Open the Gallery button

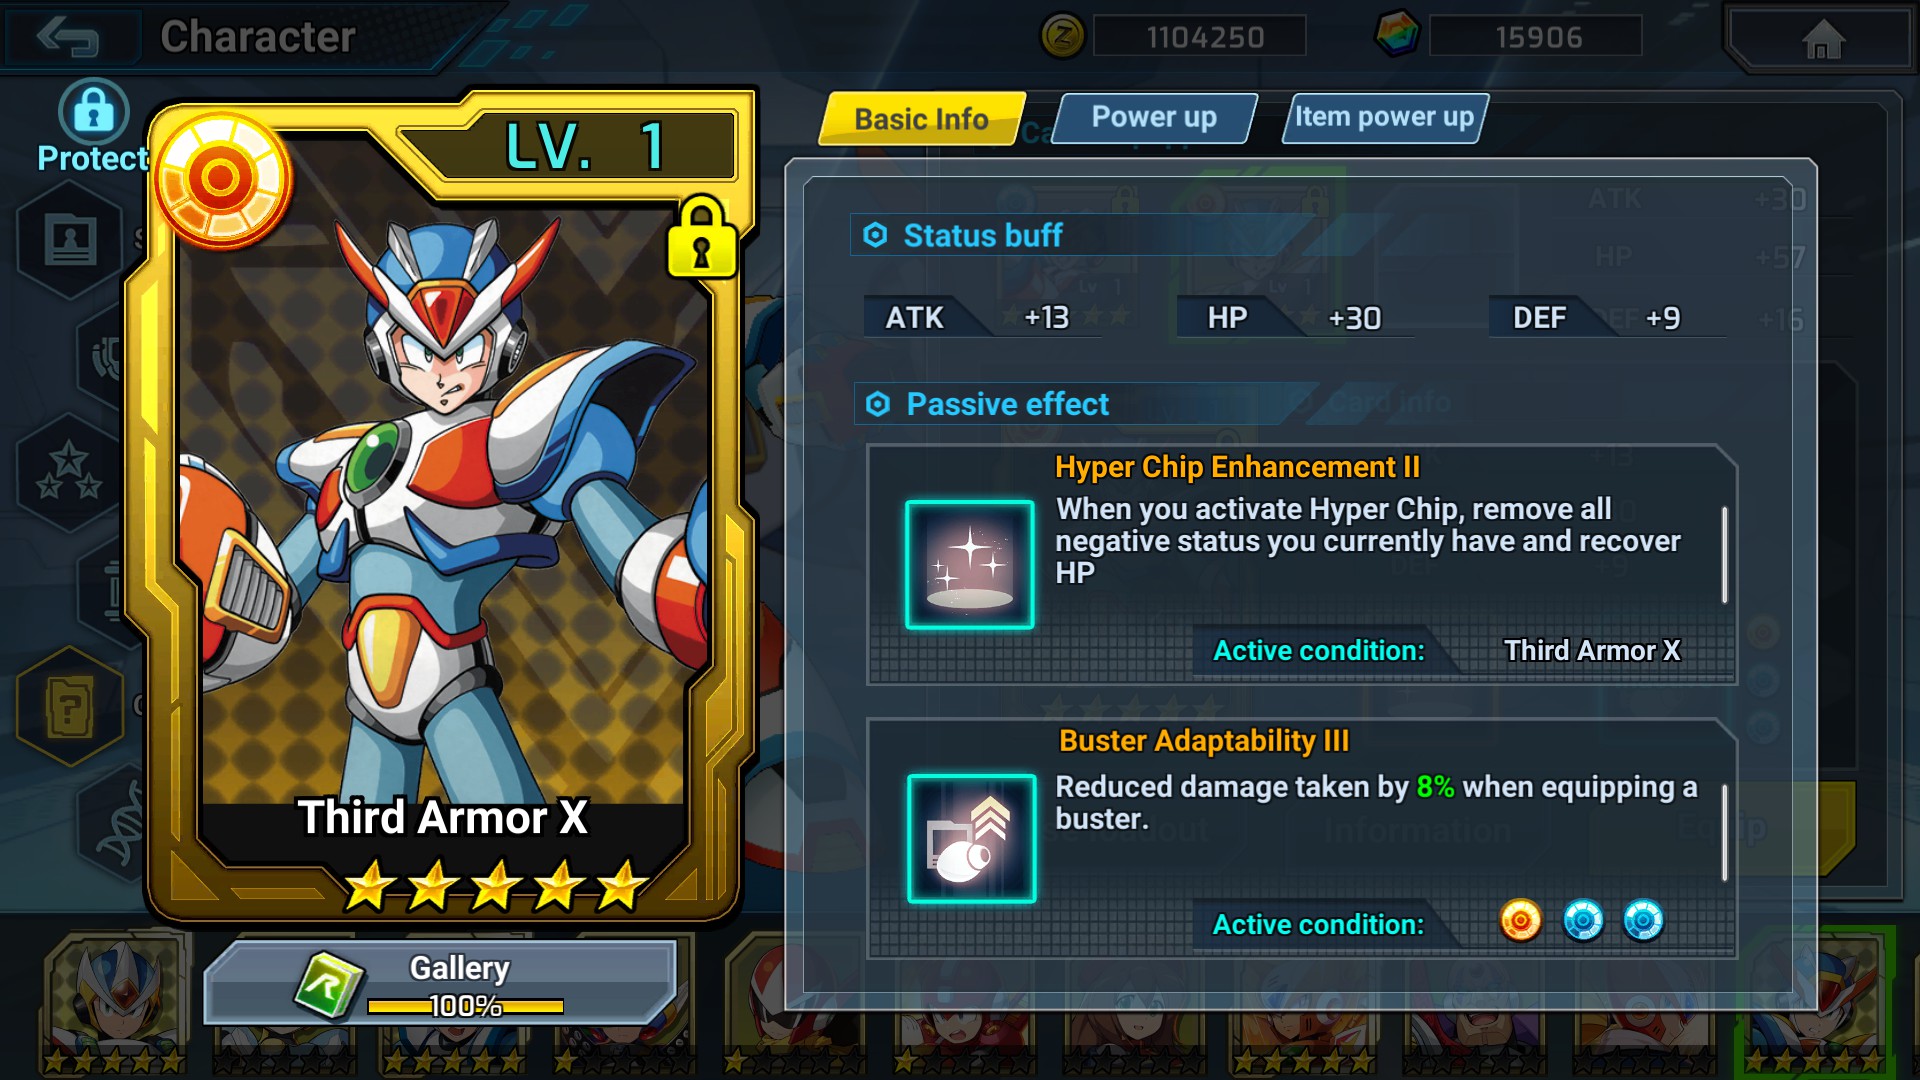click(x=440, y=984)
